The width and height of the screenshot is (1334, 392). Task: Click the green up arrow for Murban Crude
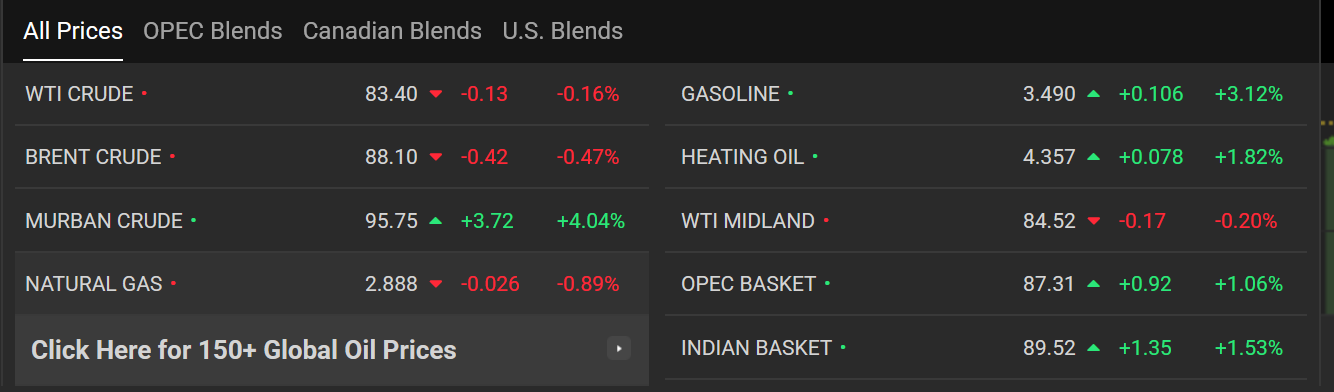[x=435, y=221]
